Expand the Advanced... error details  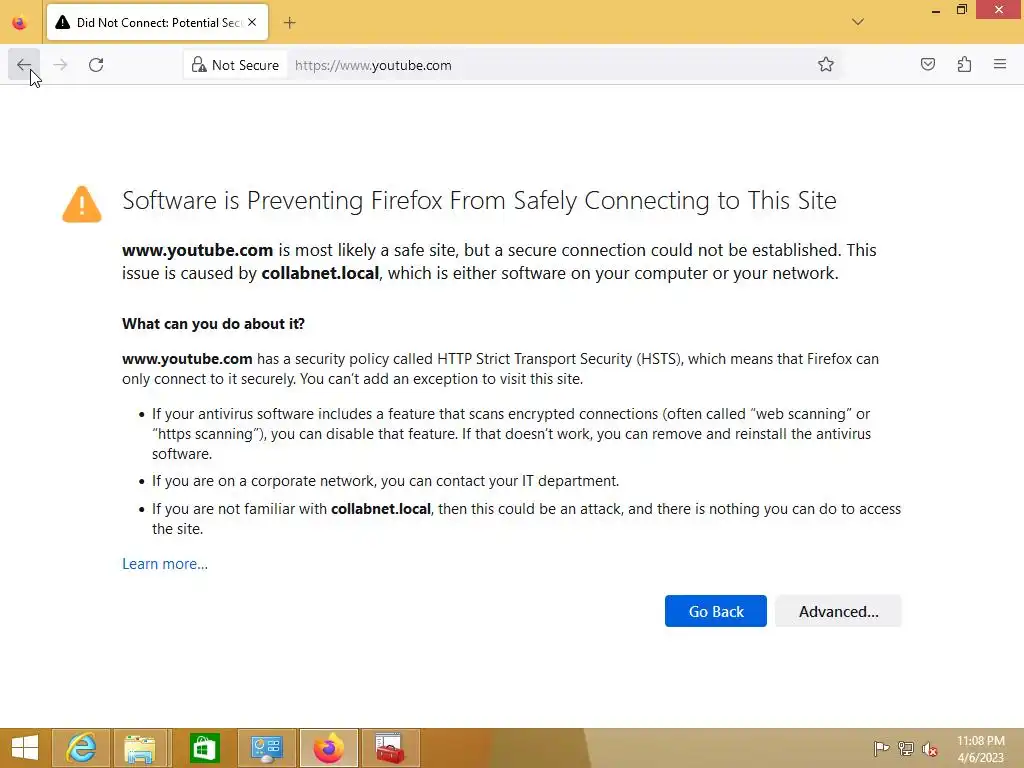pyautogui.click(x=838, y=611)
